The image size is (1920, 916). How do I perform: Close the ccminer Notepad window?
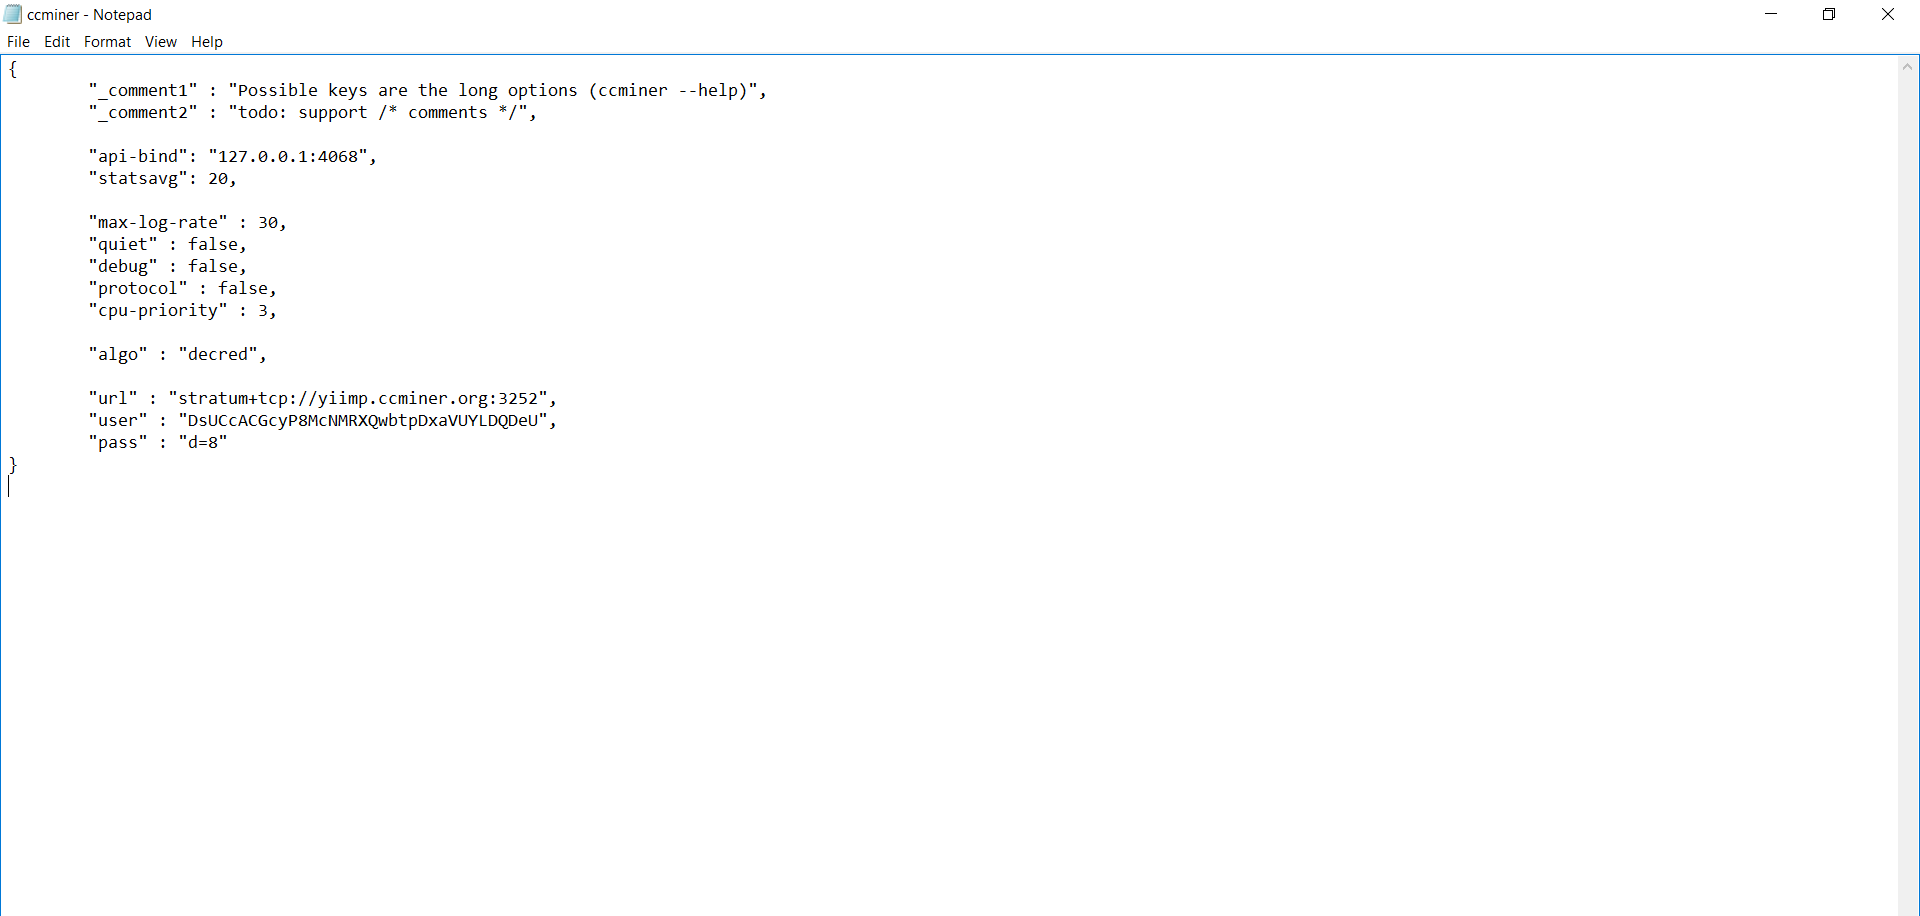1888,14
